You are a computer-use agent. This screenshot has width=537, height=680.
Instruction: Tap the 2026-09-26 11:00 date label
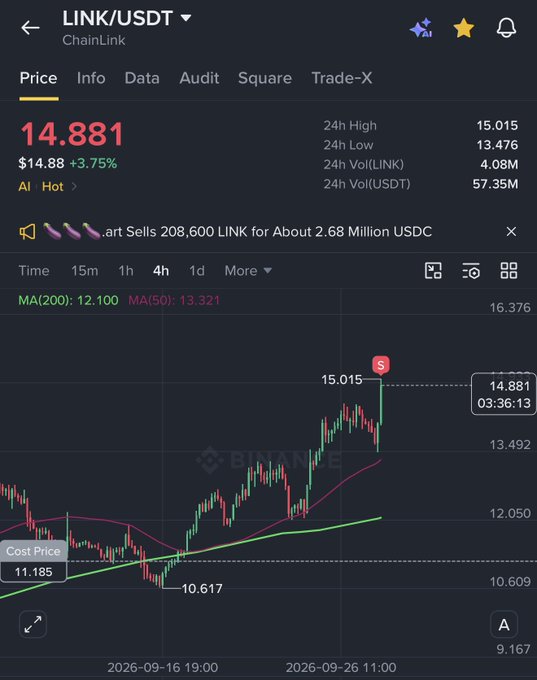[341, 667]
